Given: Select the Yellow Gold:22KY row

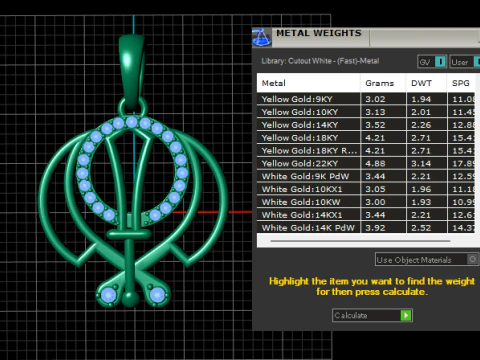Looking at the screenshot, I should 366,163.
